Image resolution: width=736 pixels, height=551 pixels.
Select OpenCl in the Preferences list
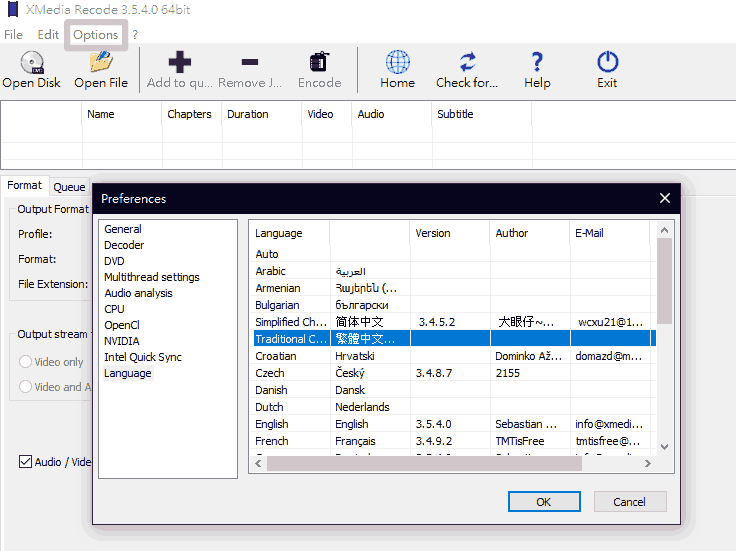click(x=122, y=325)
